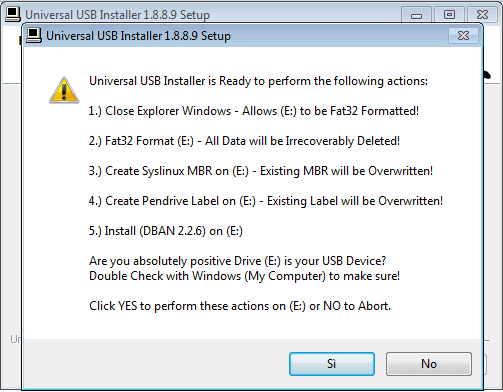Click the dialog's title bar text

[x=138, y=36]
